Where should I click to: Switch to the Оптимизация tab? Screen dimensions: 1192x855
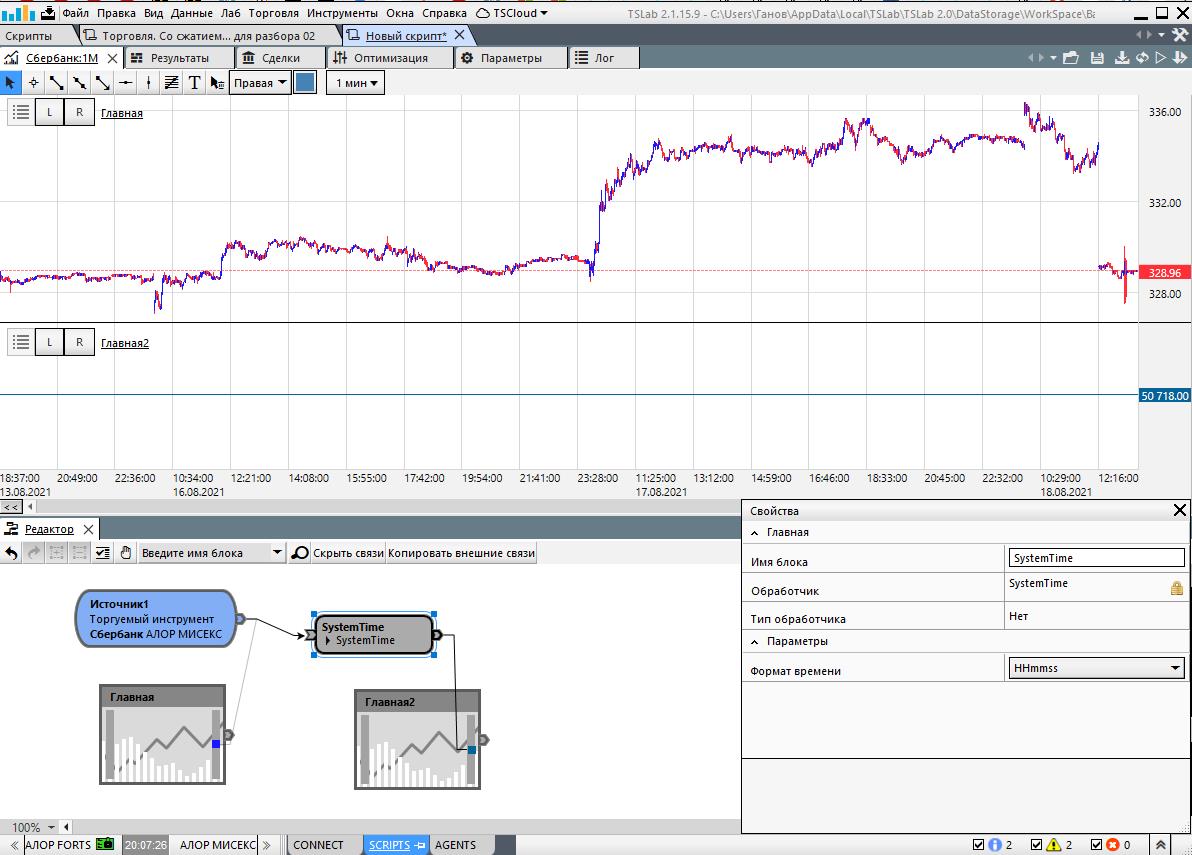coord(390,58)
